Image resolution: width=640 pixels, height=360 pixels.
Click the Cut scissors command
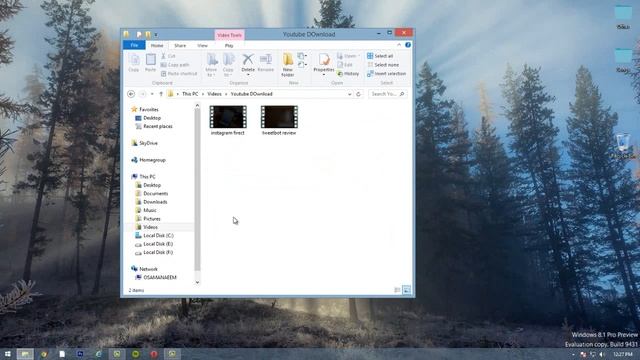(x=168, y=56)
